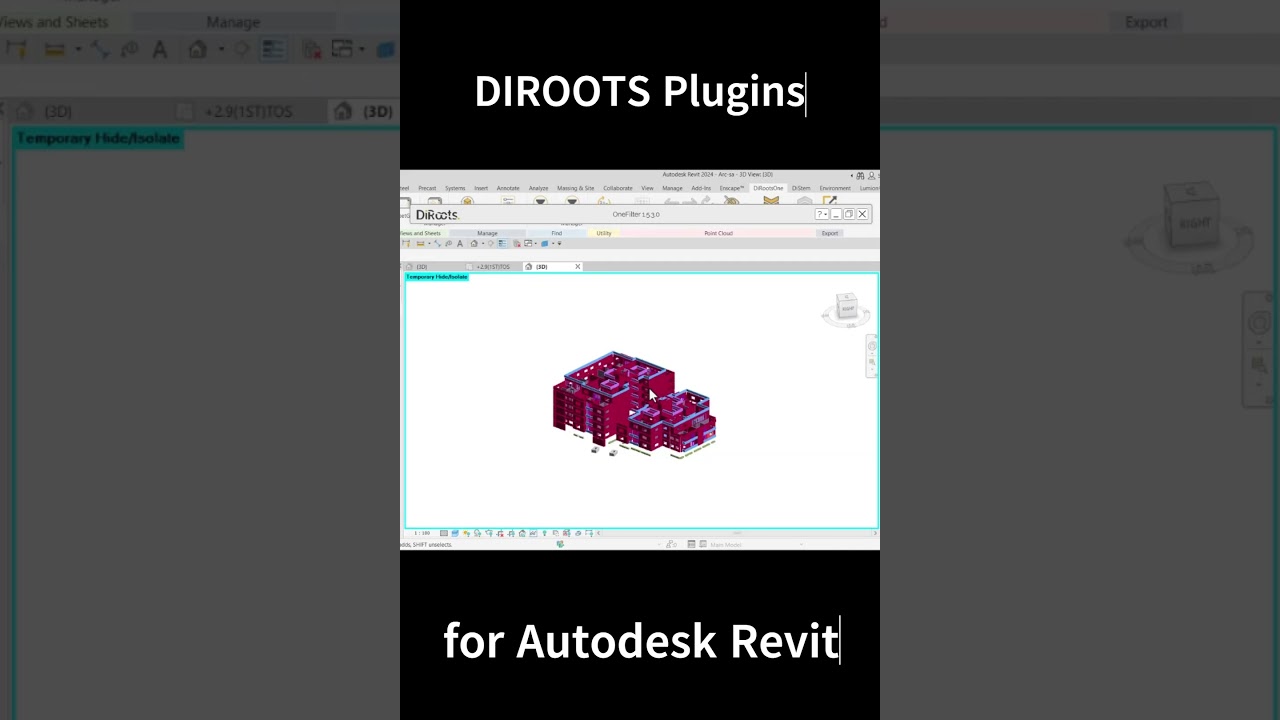Open Default 3D View home icon

tap(474, 244)
